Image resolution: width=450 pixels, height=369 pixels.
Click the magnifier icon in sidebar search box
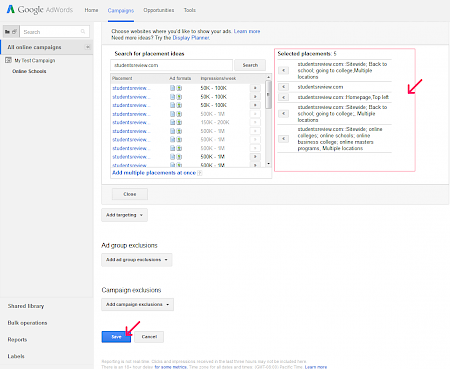point(83,32)
